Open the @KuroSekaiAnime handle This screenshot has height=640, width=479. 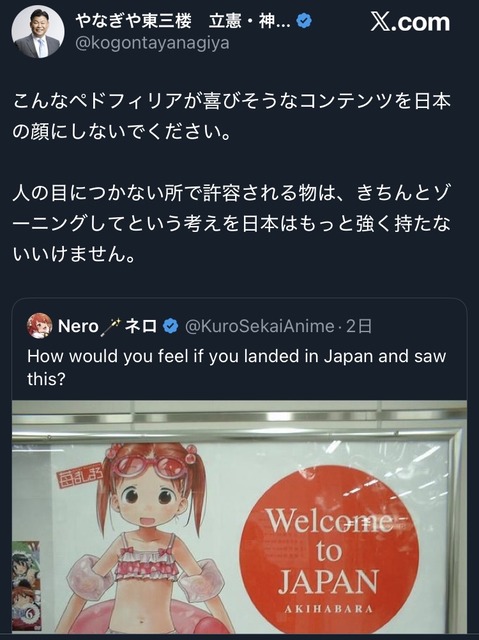(259, 326)
